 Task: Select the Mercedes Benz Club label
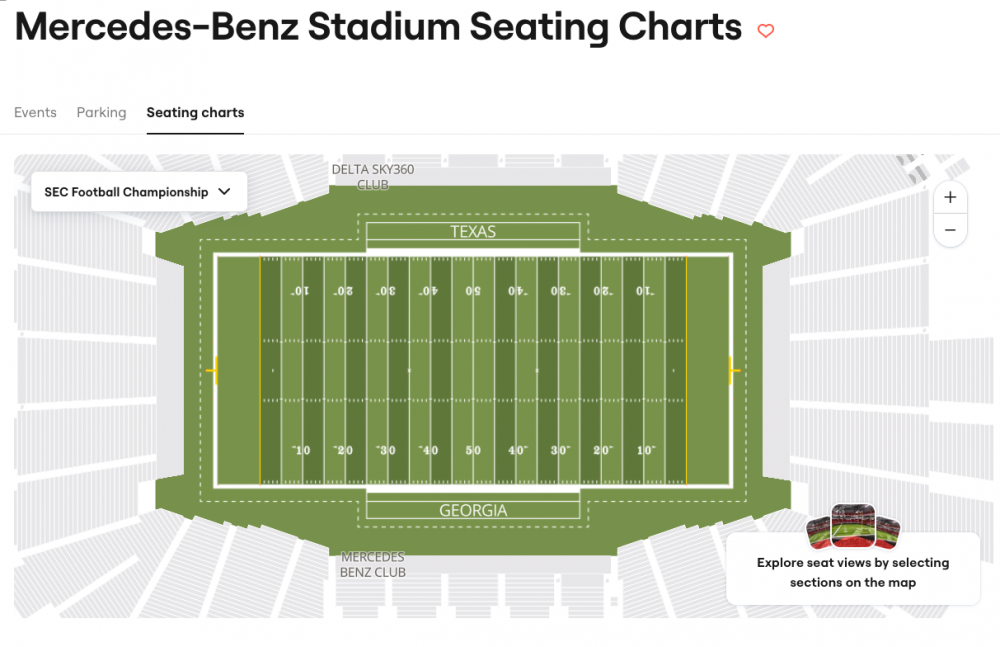pyautogui.click(x=373, y=565)
